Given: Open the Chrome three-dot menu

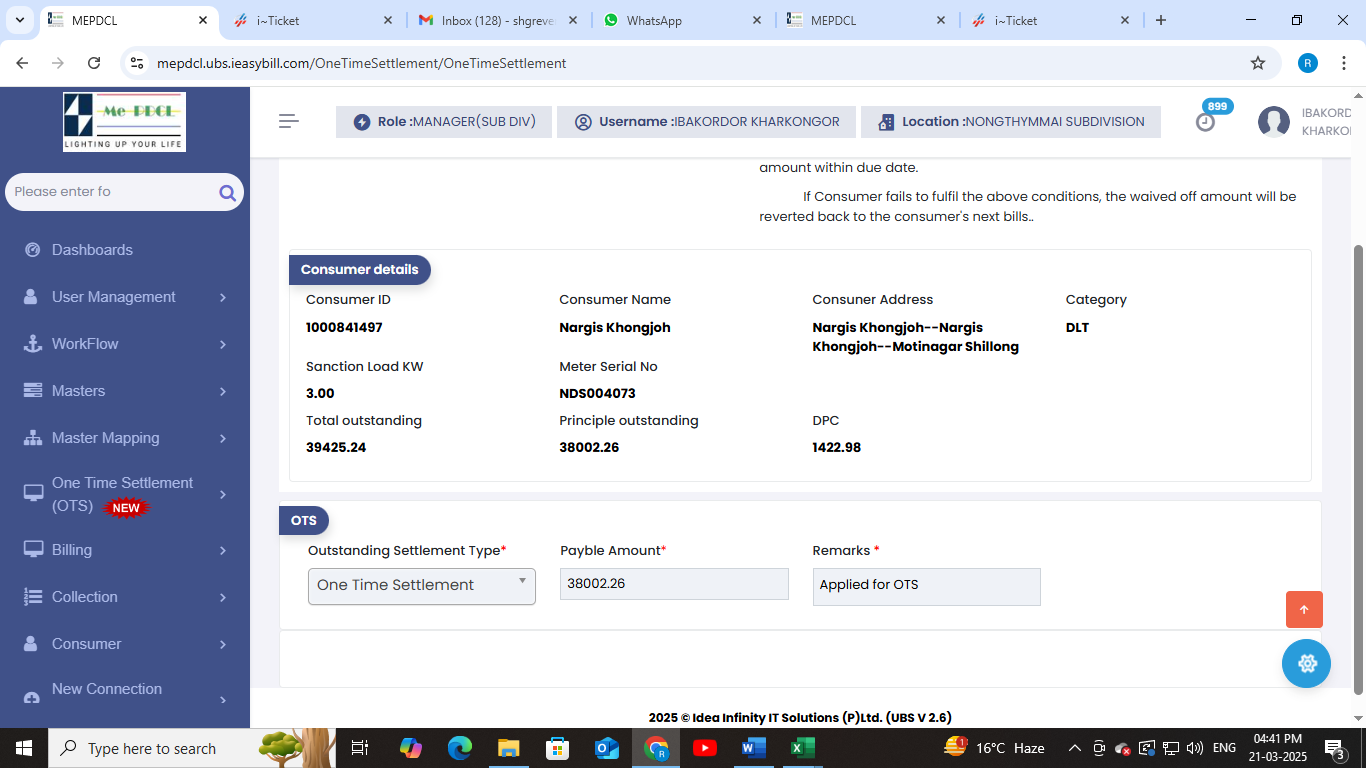Looking at the screenshot, I should click(1344, 63).
